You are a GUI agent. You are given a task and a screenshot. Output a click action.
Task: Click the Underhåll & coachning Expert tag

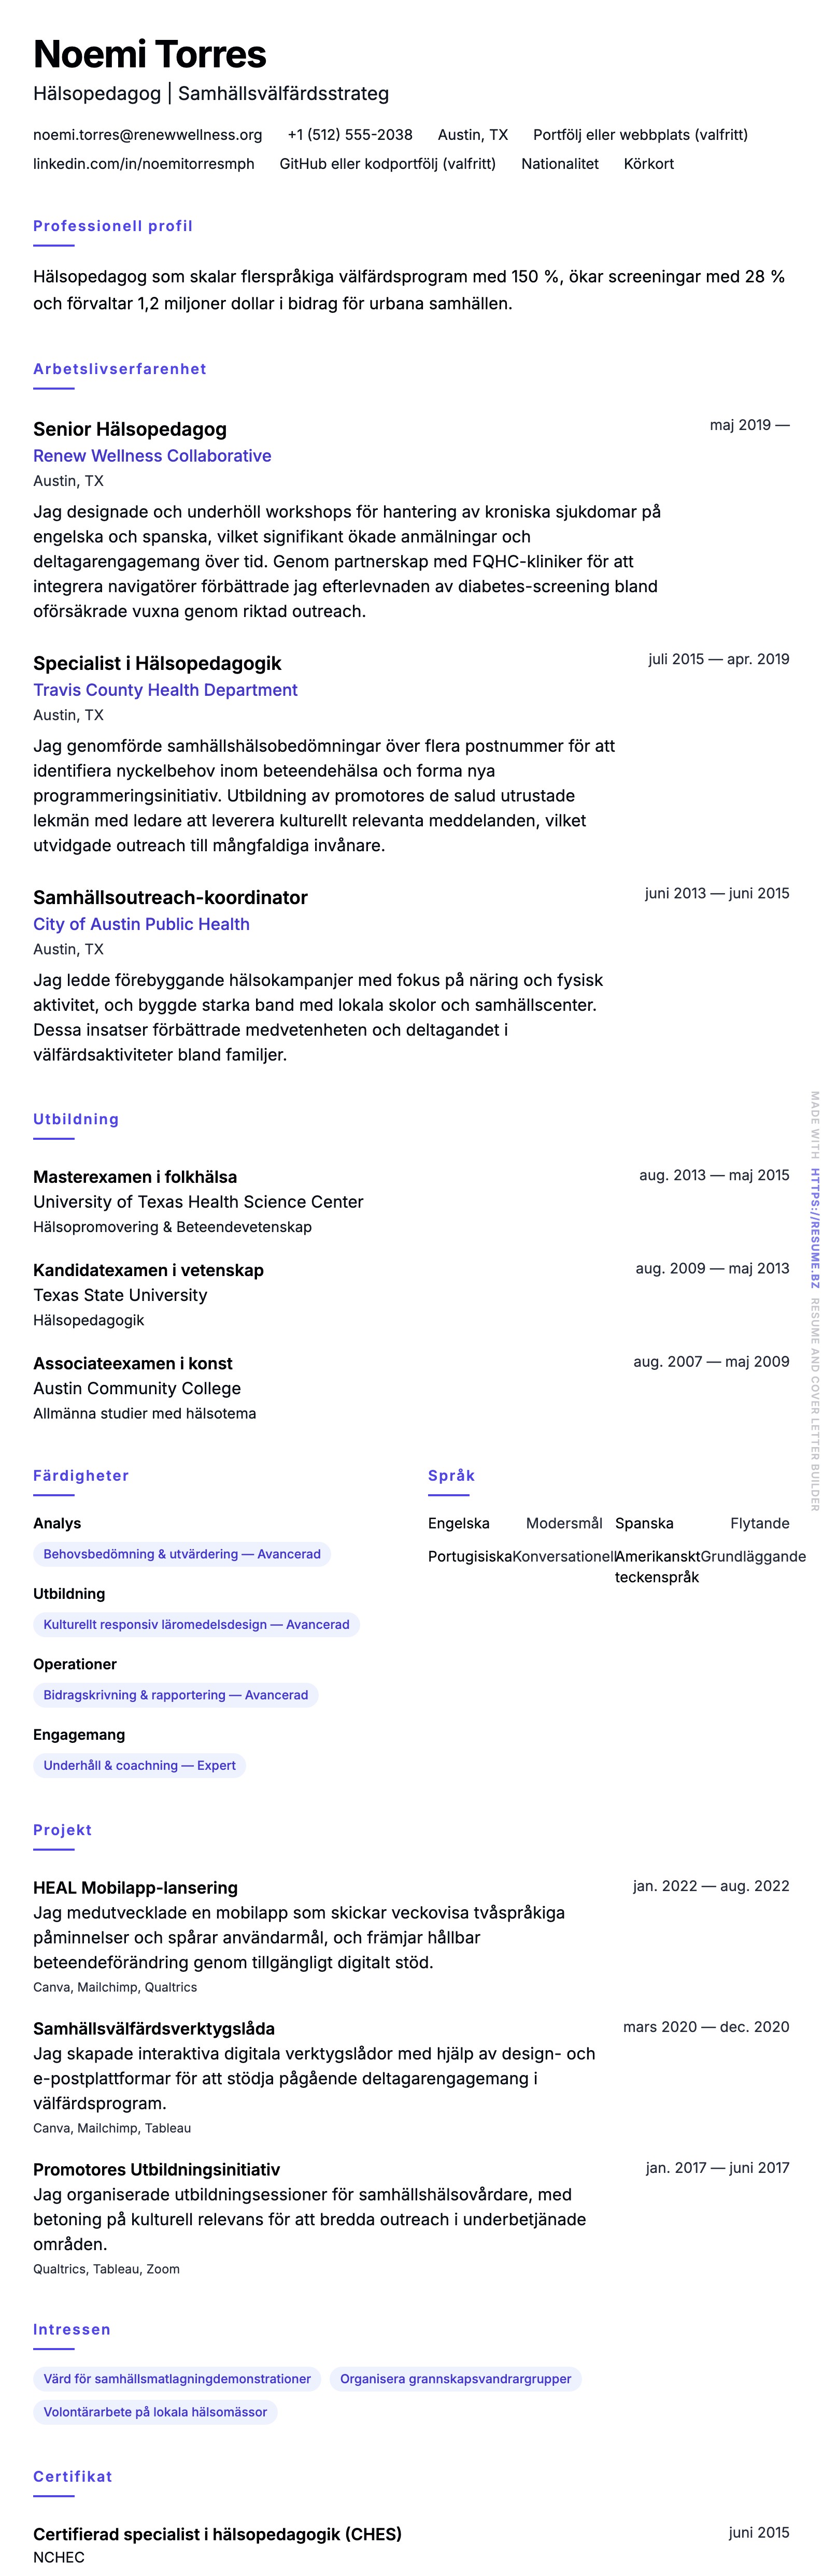(139, 1766)
